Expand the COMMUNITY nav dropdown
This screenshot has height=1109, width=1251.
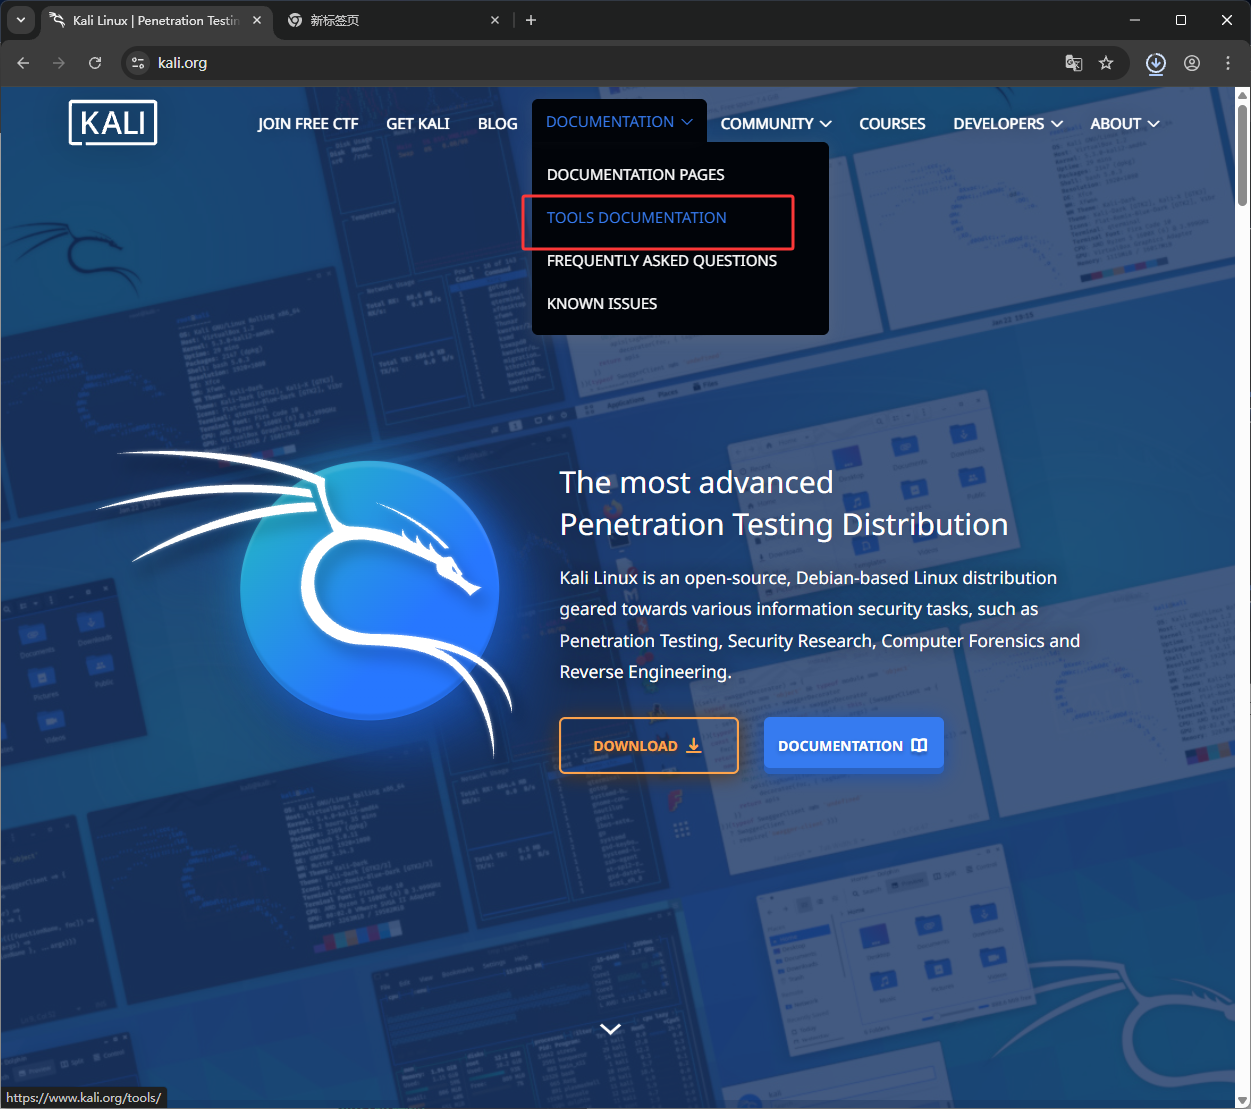tap(776, 124)
